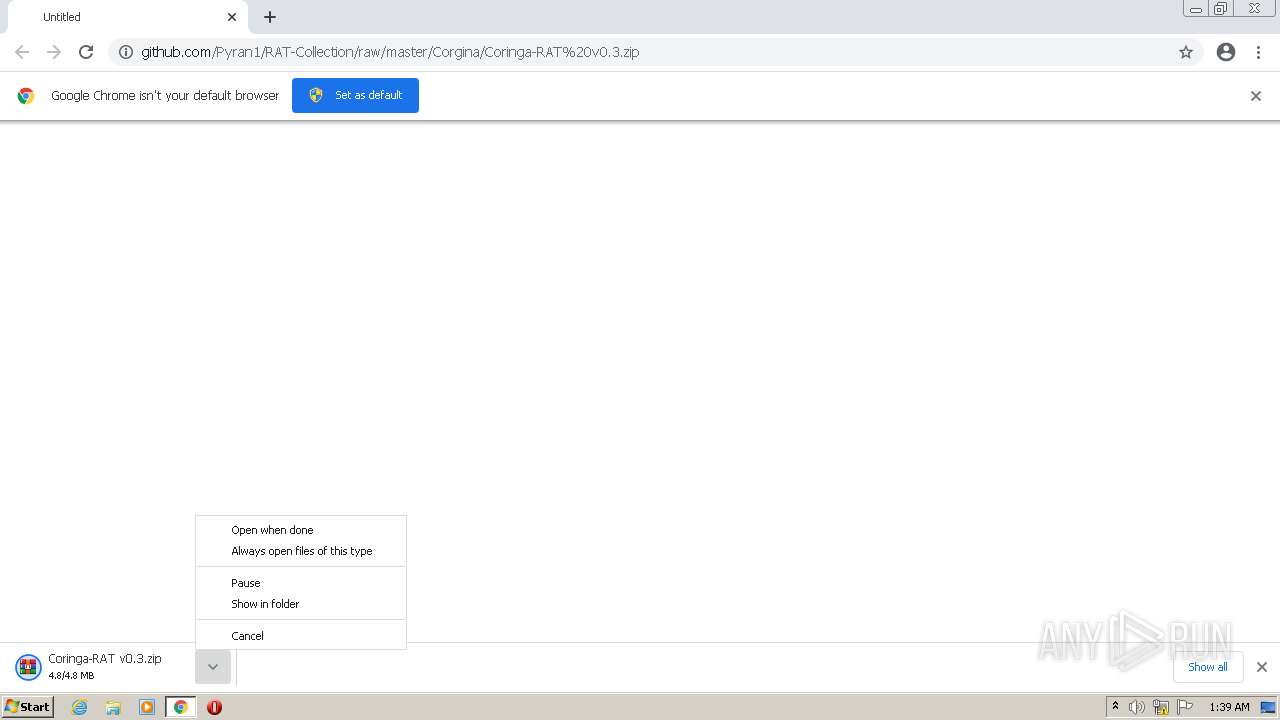
Task: Open the Action Center flag icon
Action: [1185, 707]
